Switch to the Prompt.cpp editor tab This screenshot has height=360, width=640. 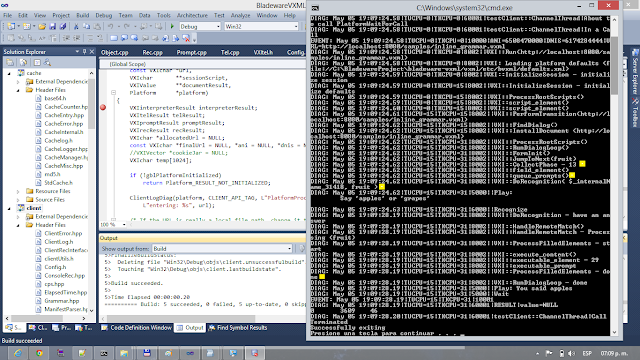[x=191, y=52]
